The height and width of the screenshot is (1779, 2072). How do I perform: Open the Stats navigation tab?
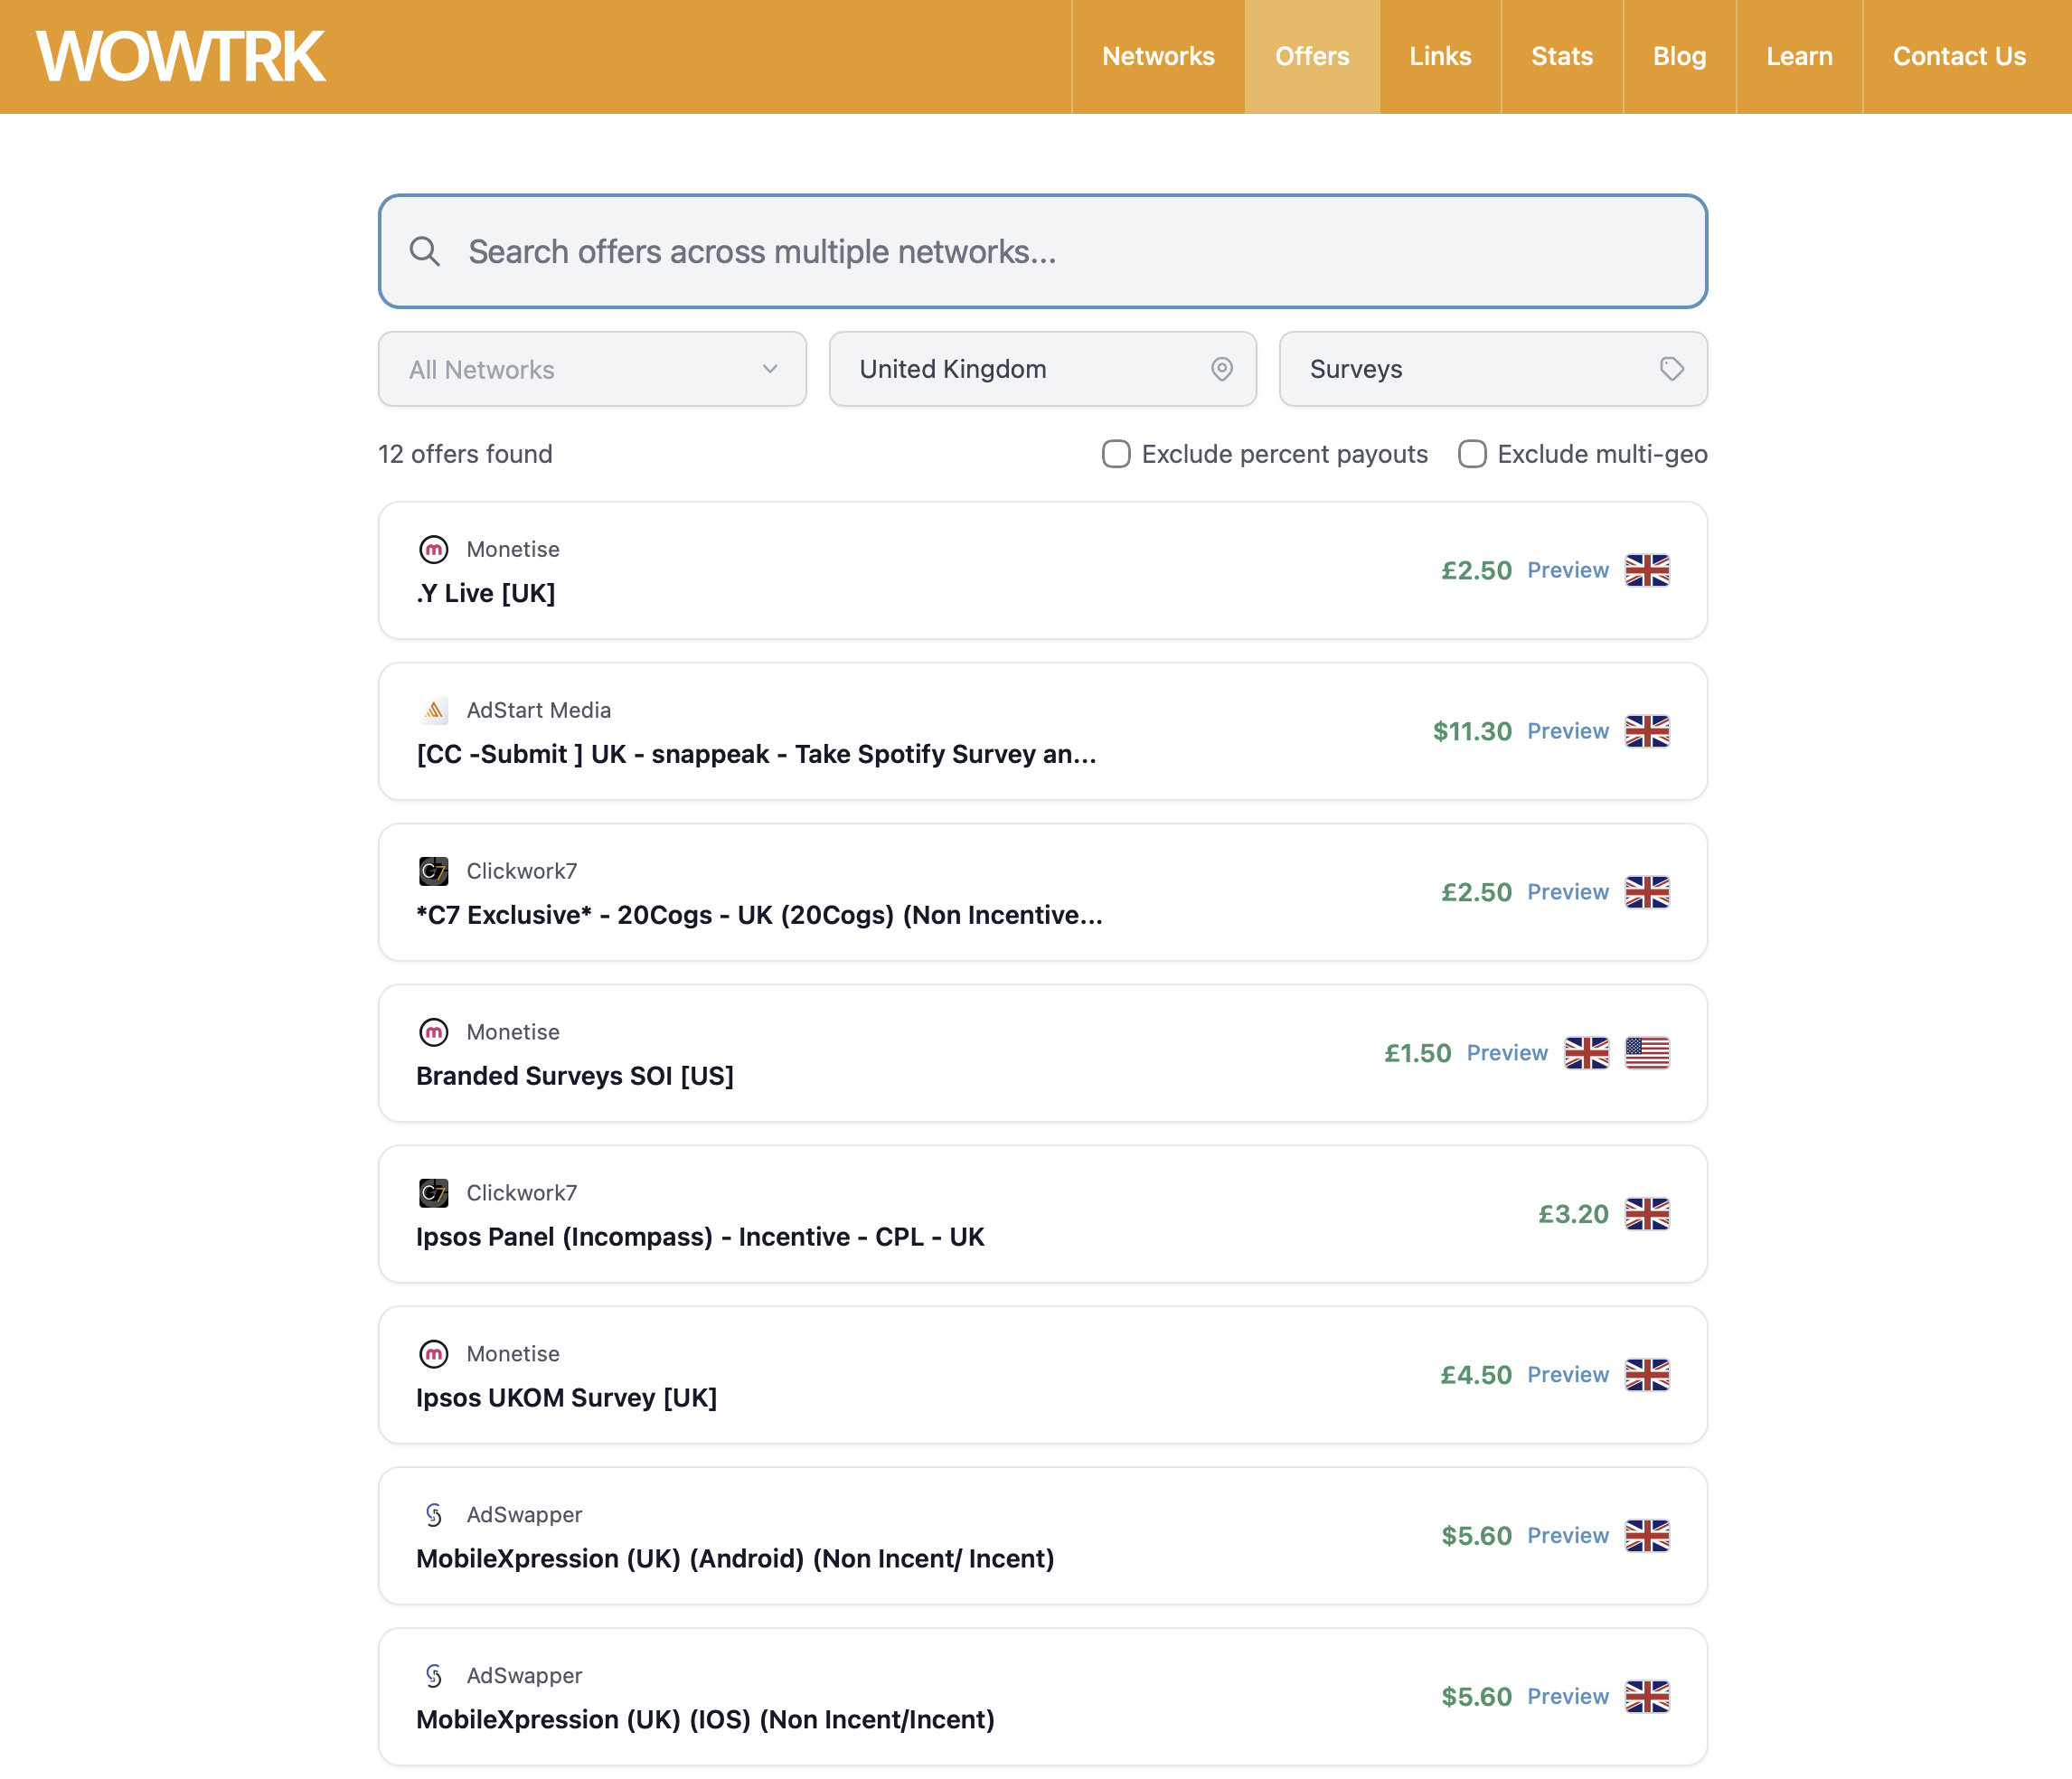point(1561,57)
